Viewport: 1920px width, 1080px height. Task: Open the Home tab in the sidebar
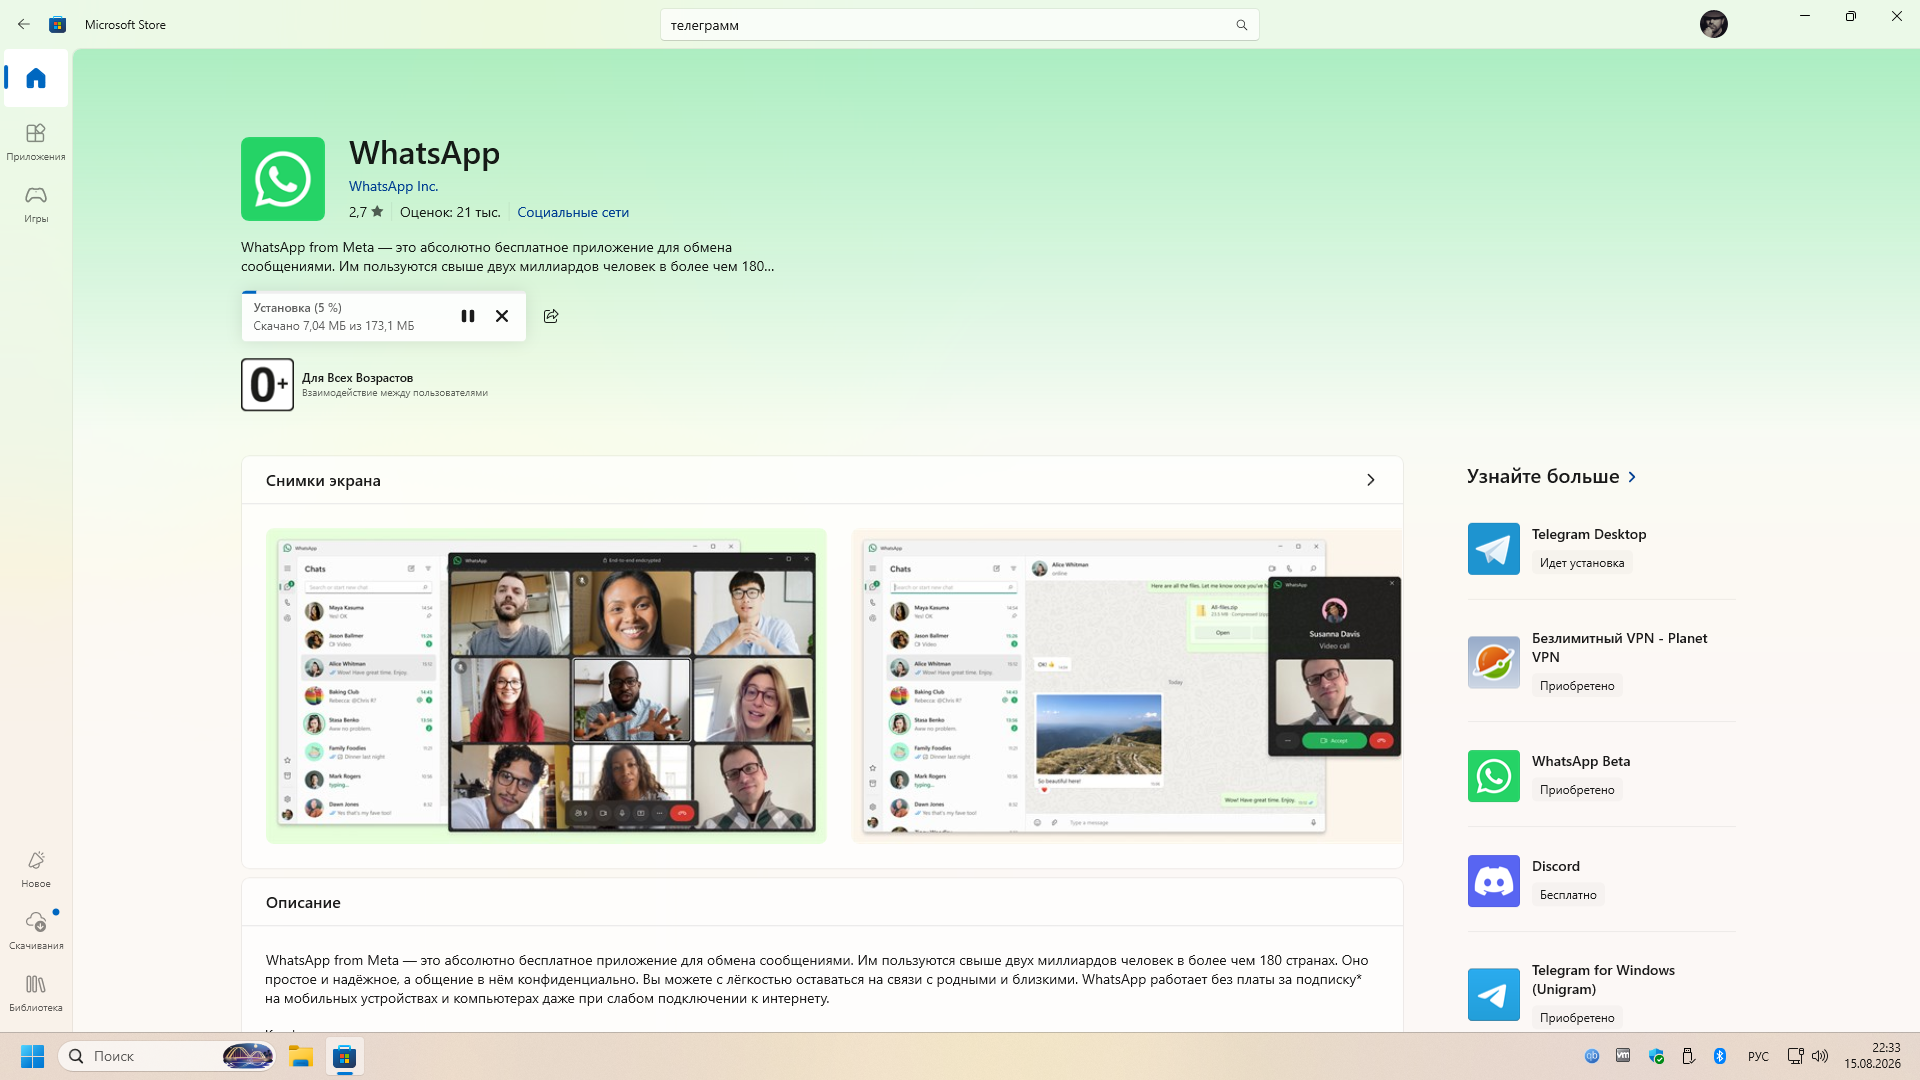[36, 78]
